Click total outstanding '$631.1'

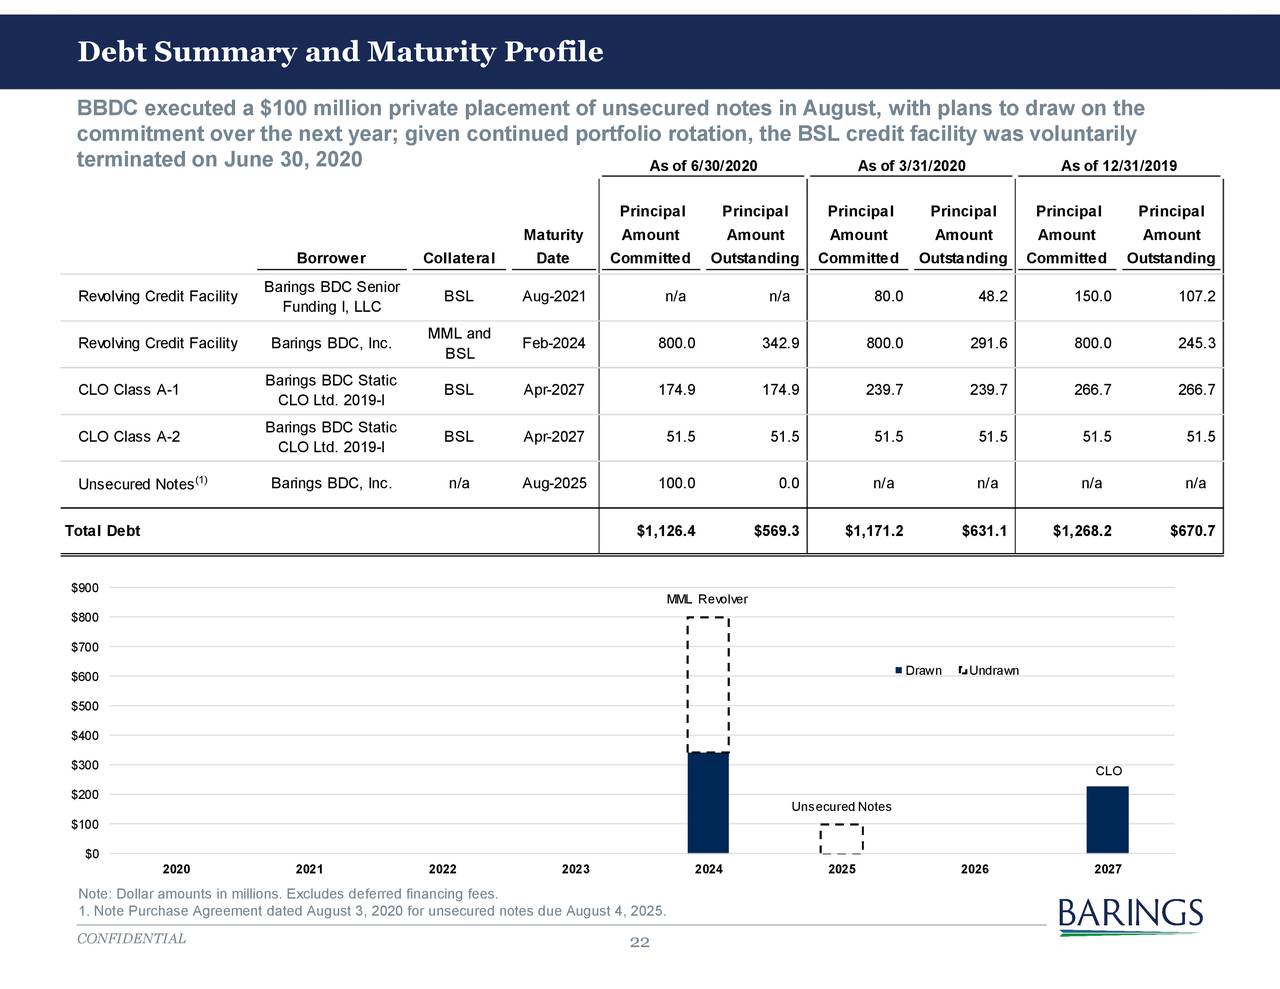point(984,530)
